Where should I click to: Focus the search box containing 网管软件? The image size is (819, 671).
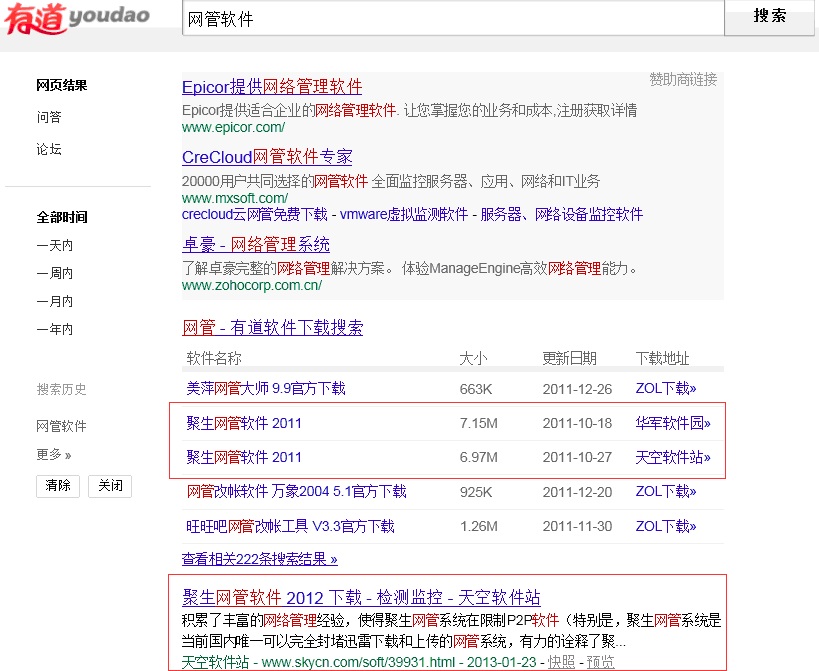pos(453,19)
